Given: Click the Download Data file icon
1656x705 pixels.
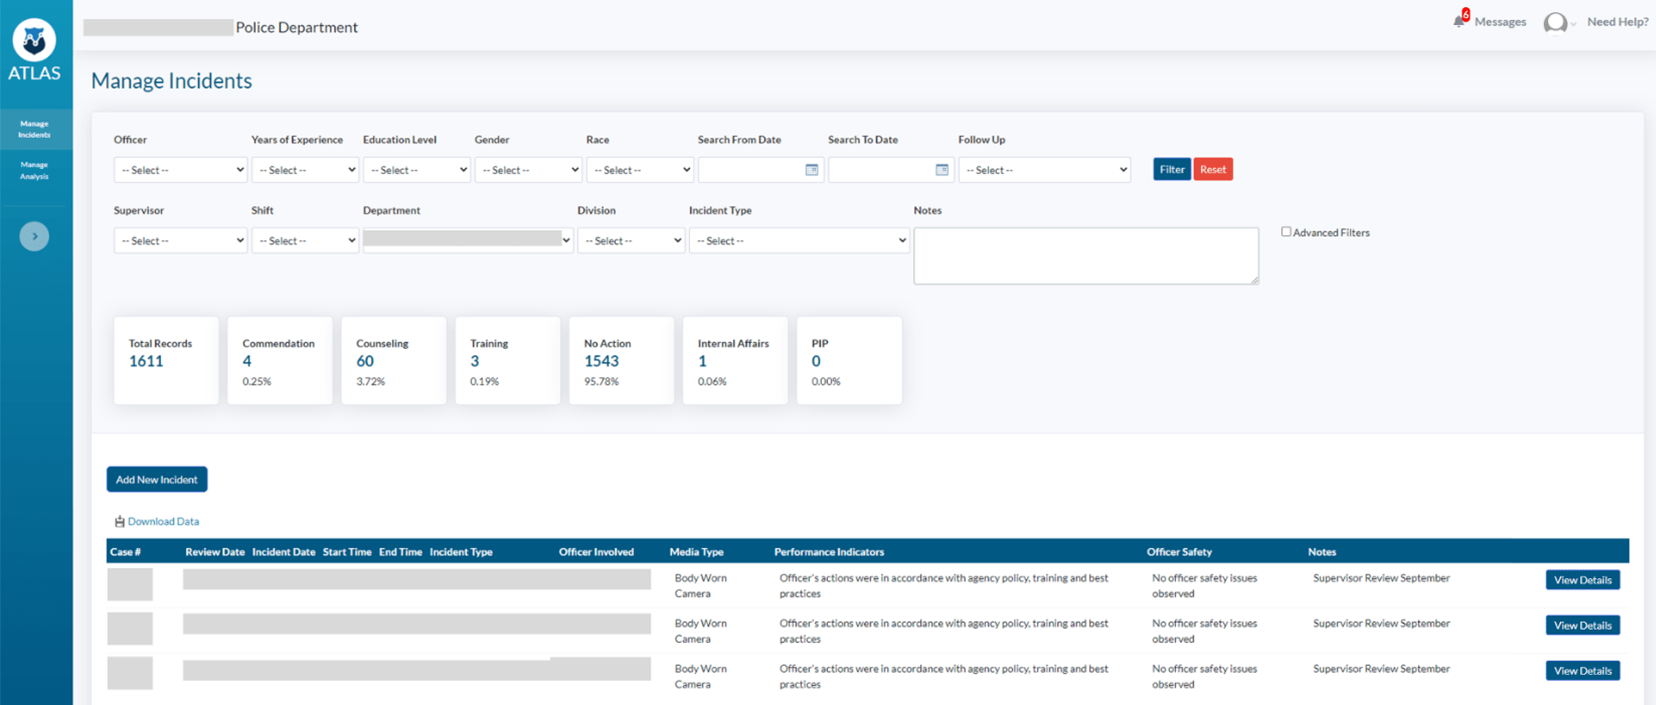Looking at the screenshot, I should click(119, 521).
